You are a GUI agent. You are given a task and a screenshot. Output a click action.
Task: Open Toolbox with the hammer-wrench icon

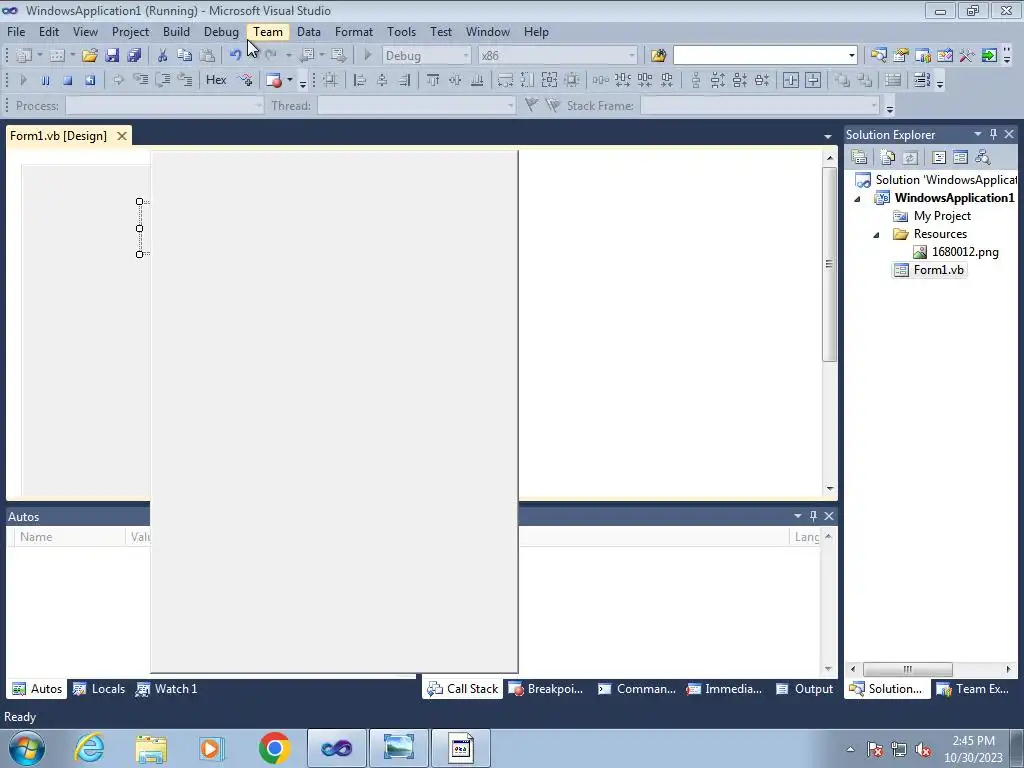[x=967, y=56]
